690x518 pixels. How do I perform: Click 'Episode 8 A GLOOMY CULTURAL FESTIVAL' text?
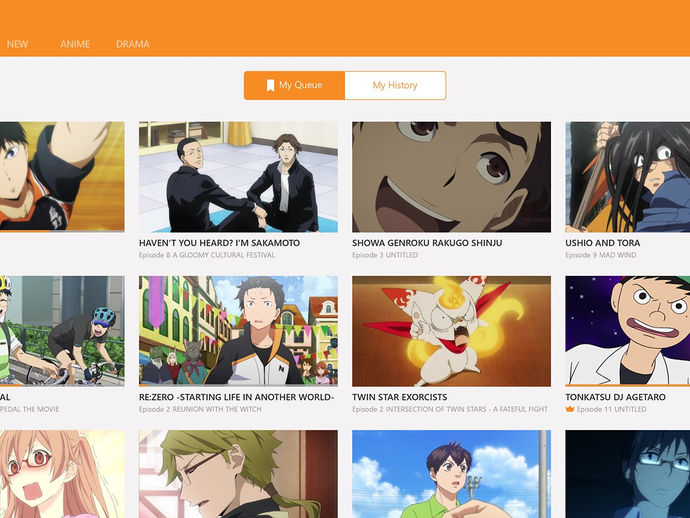click(207, 255)
